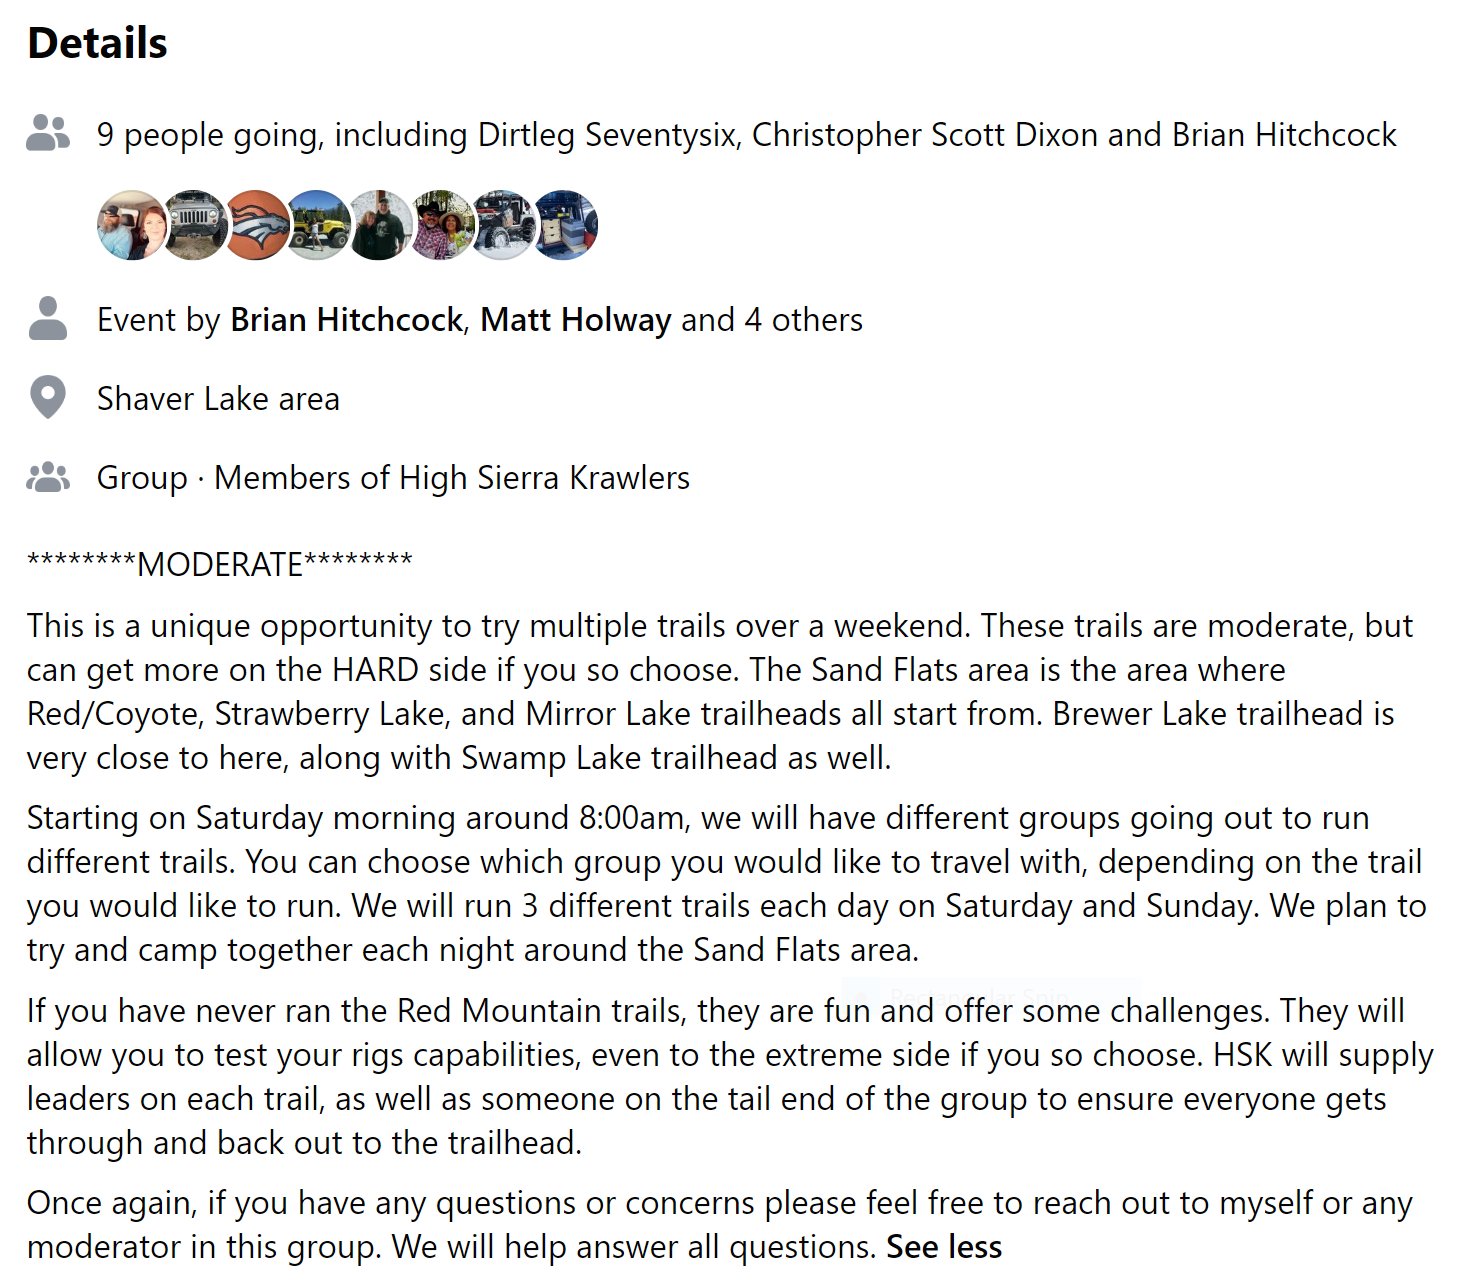Open the Shaver Lake area location
Image resolution: width=1477 pixels, height=1287 pixels.
(x=218, y=399)
